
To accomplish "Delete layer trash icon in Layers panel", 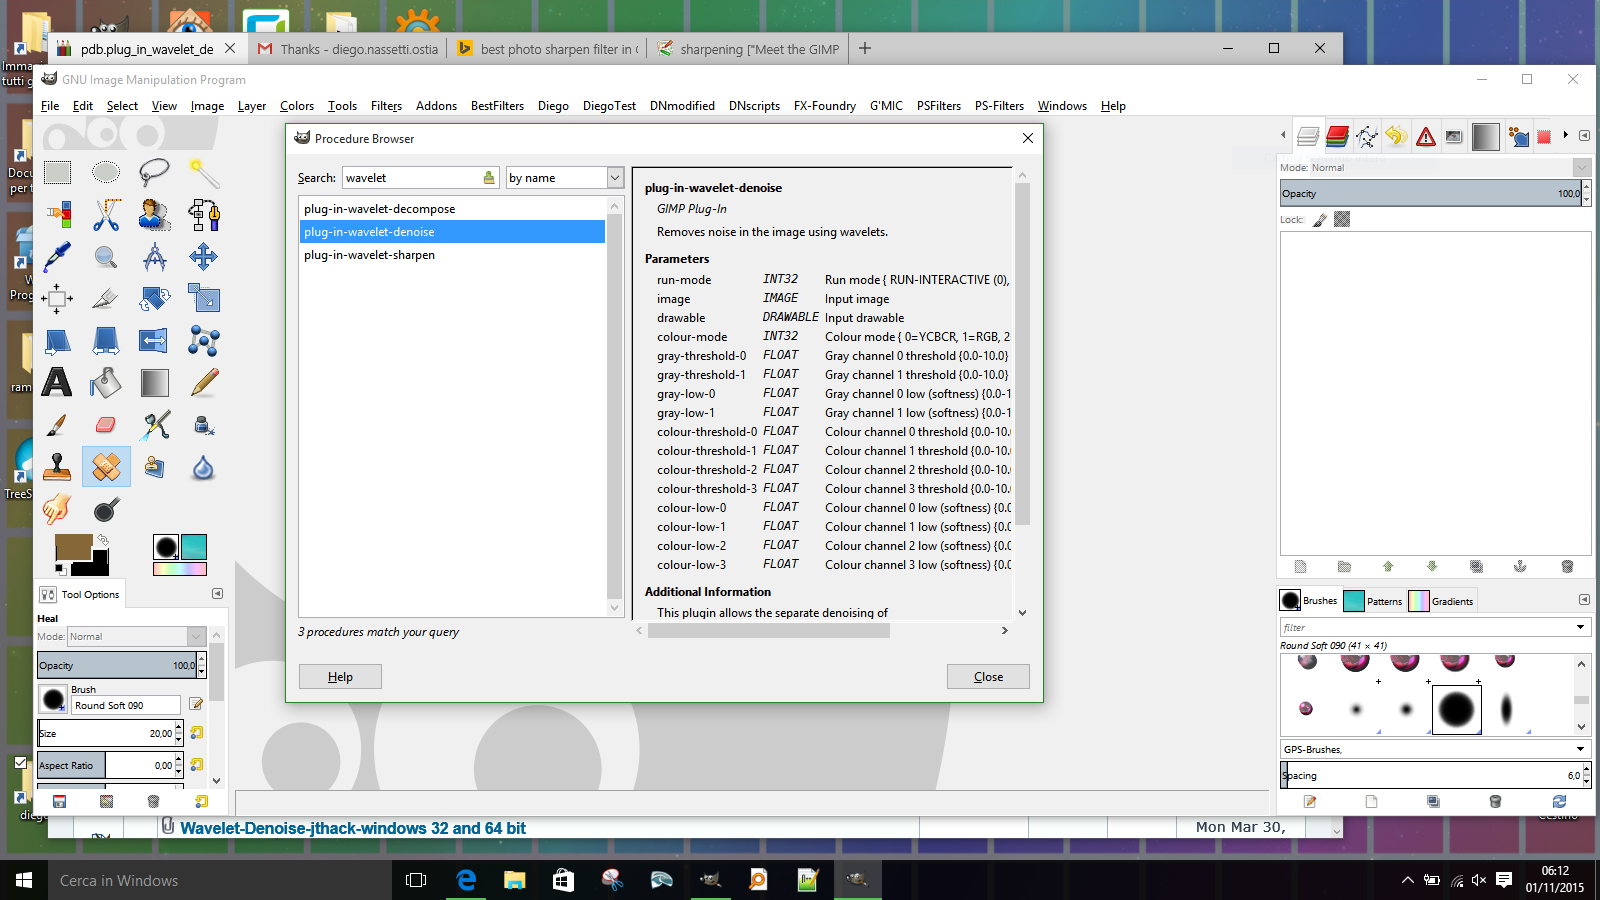I will pos(1567,566).
